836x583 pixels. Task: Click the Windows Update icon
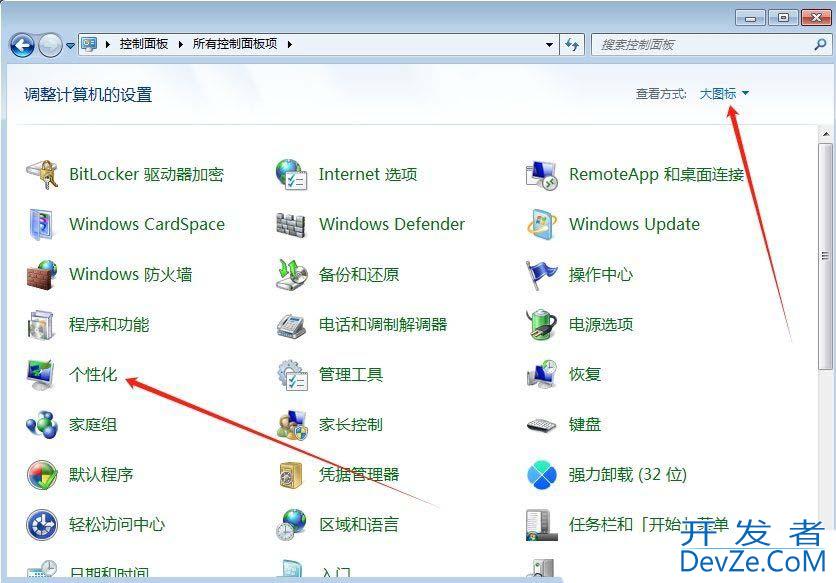[541, 224]
